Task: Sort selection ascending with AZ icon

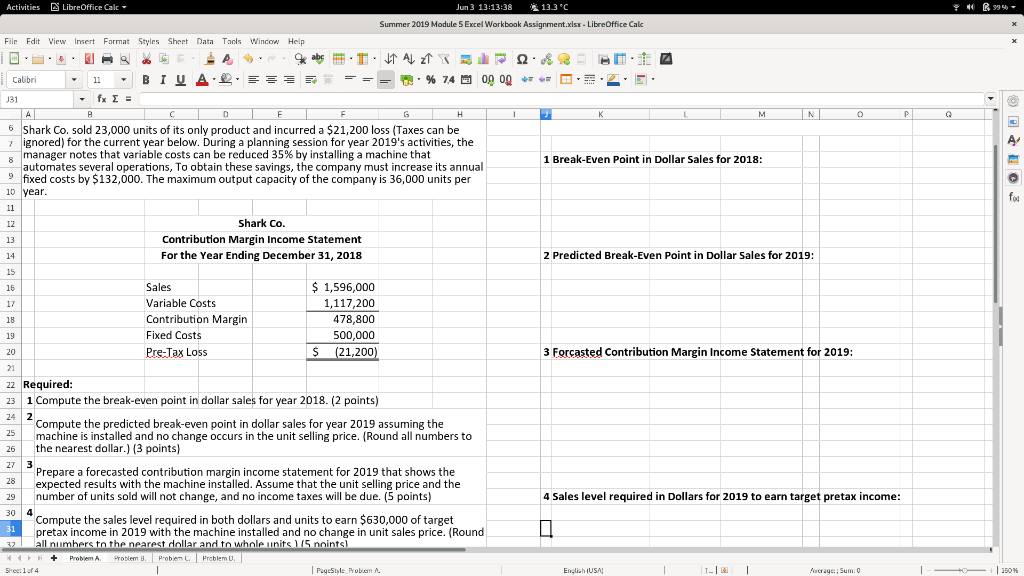Action: point(409,58)
